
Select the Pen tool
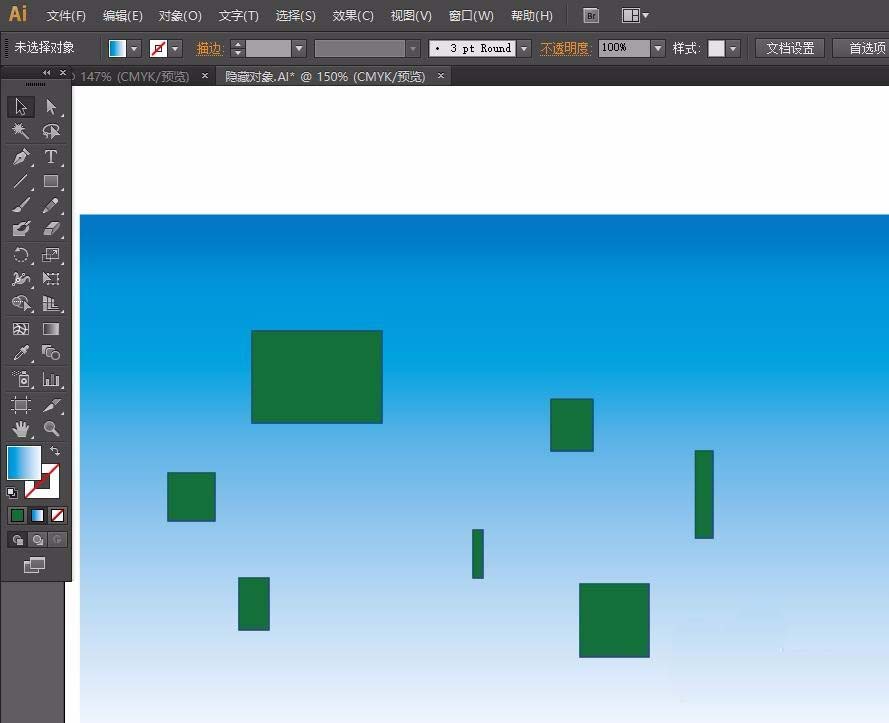pos(21,157)
